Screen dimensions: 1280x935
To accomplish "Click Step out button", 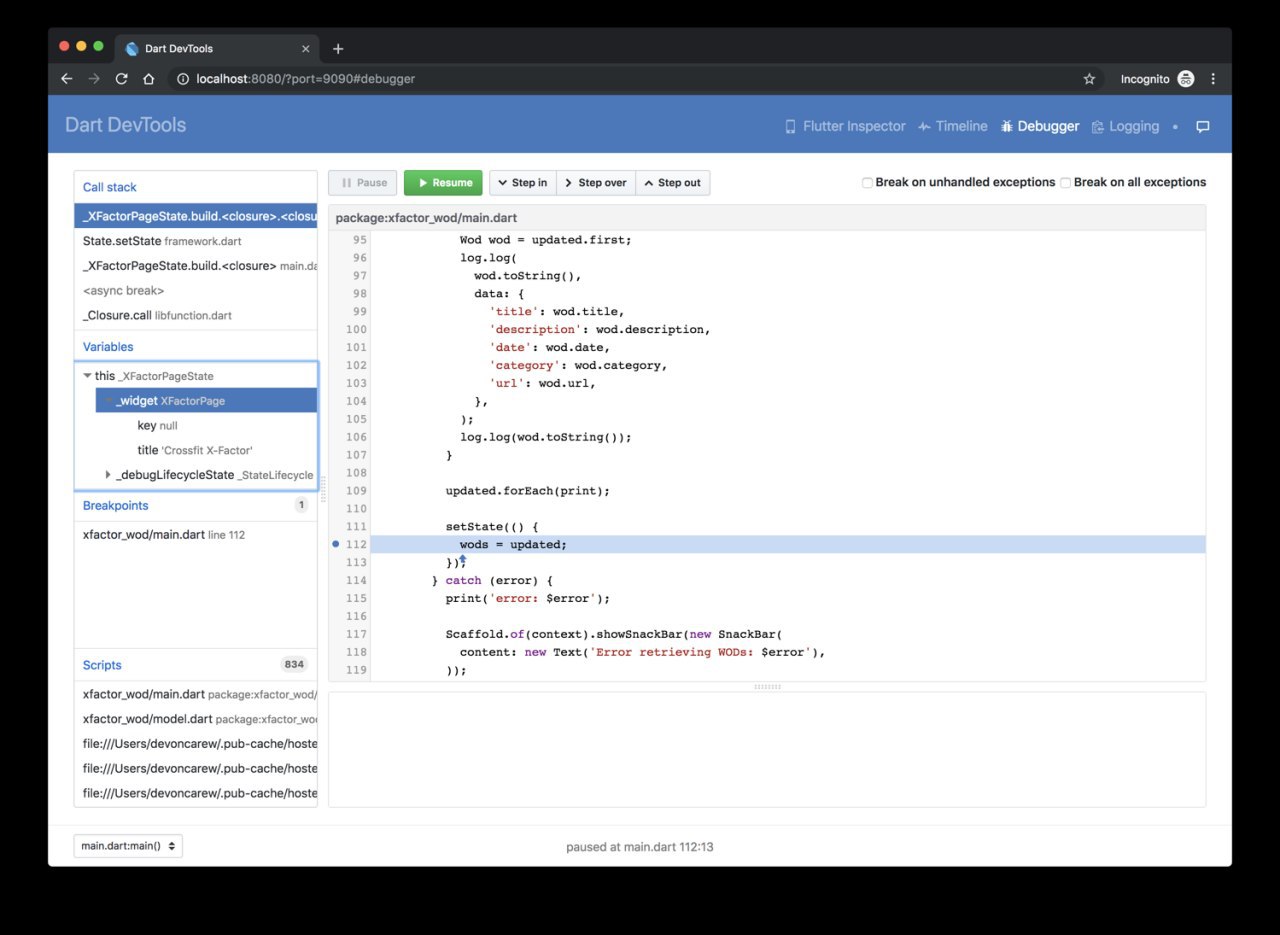I will coord(673,183).
